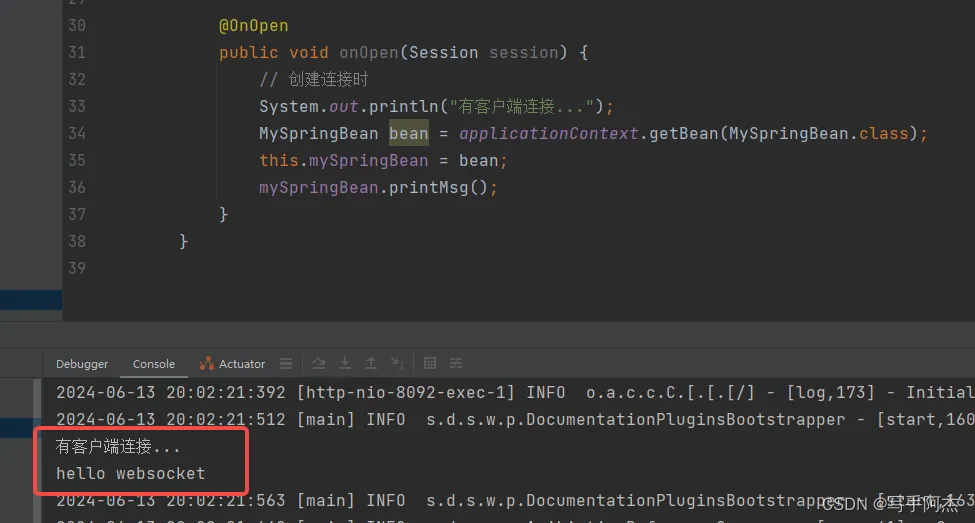Click gutter line number 39
The height and width of the screenshot is (523, 975).
[77, 268]
